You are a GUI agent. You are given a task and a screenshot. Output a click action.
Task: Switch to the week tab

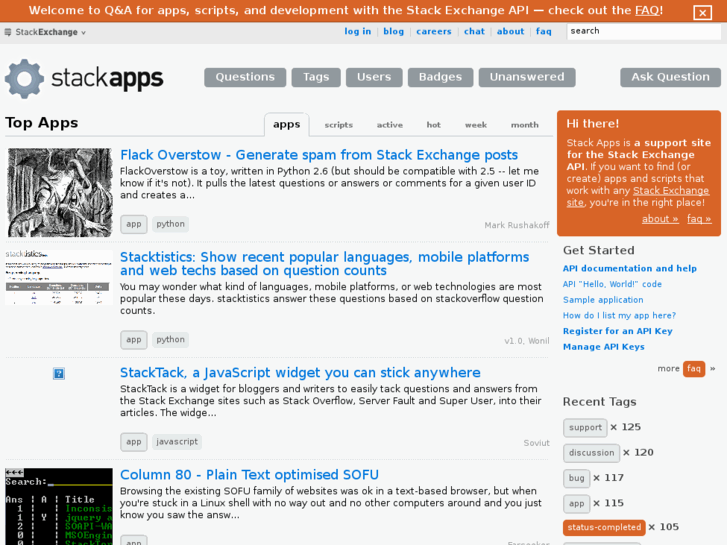tap(476, 125)
